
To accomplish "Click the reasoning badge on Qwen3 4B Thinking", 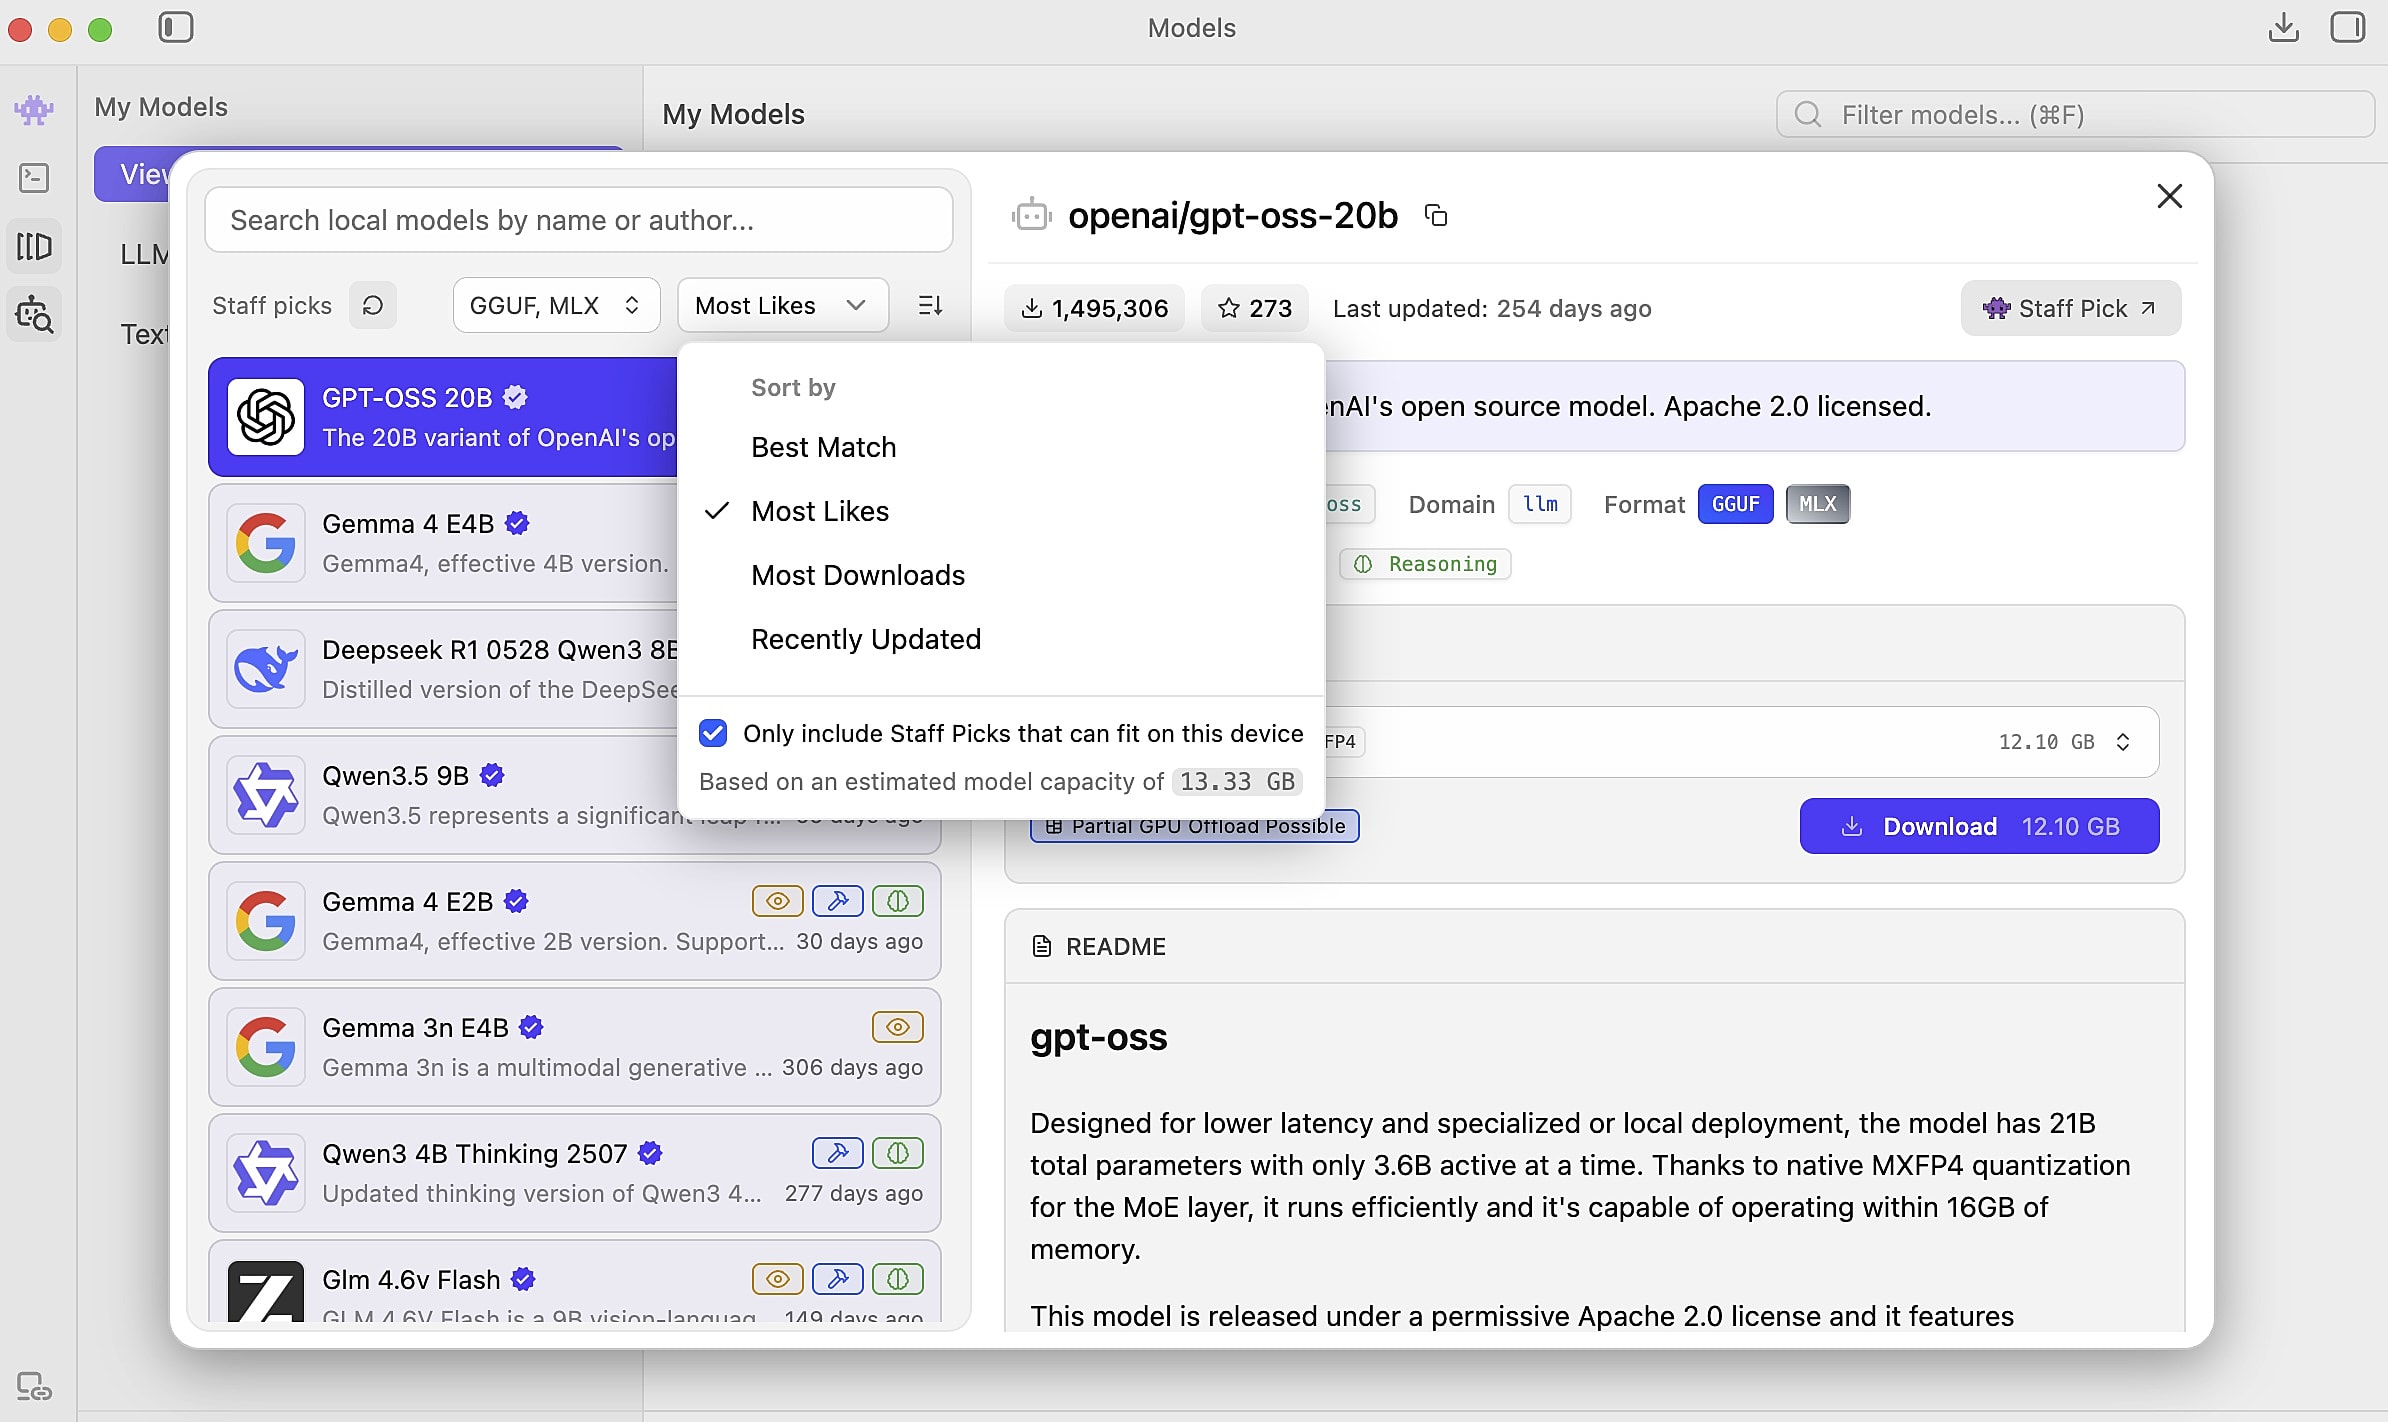I will coord(898,1153).
